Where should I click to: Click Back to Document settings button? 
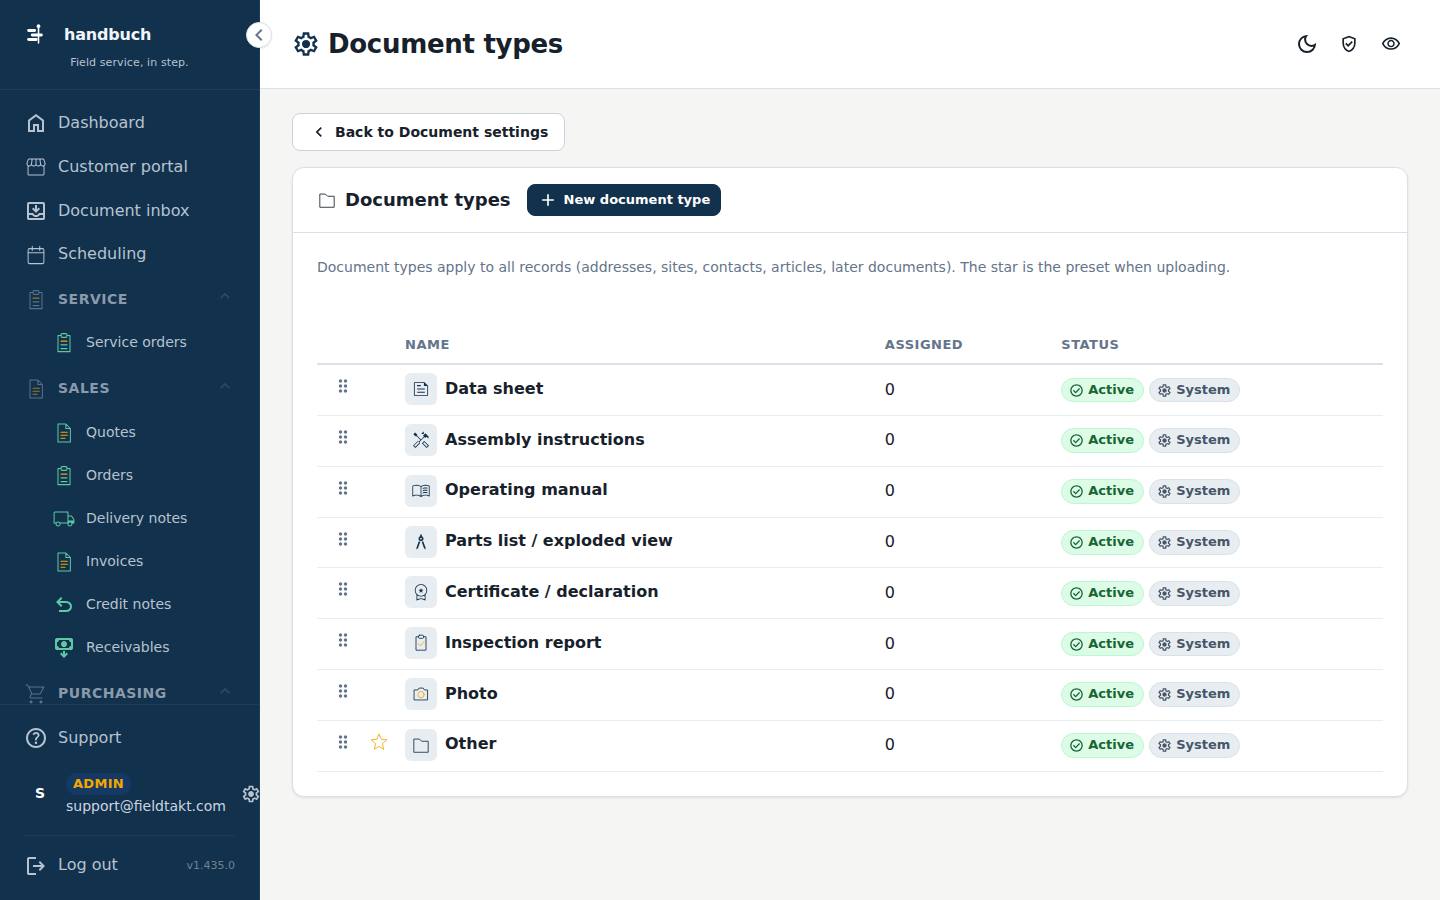click(428, 132)
